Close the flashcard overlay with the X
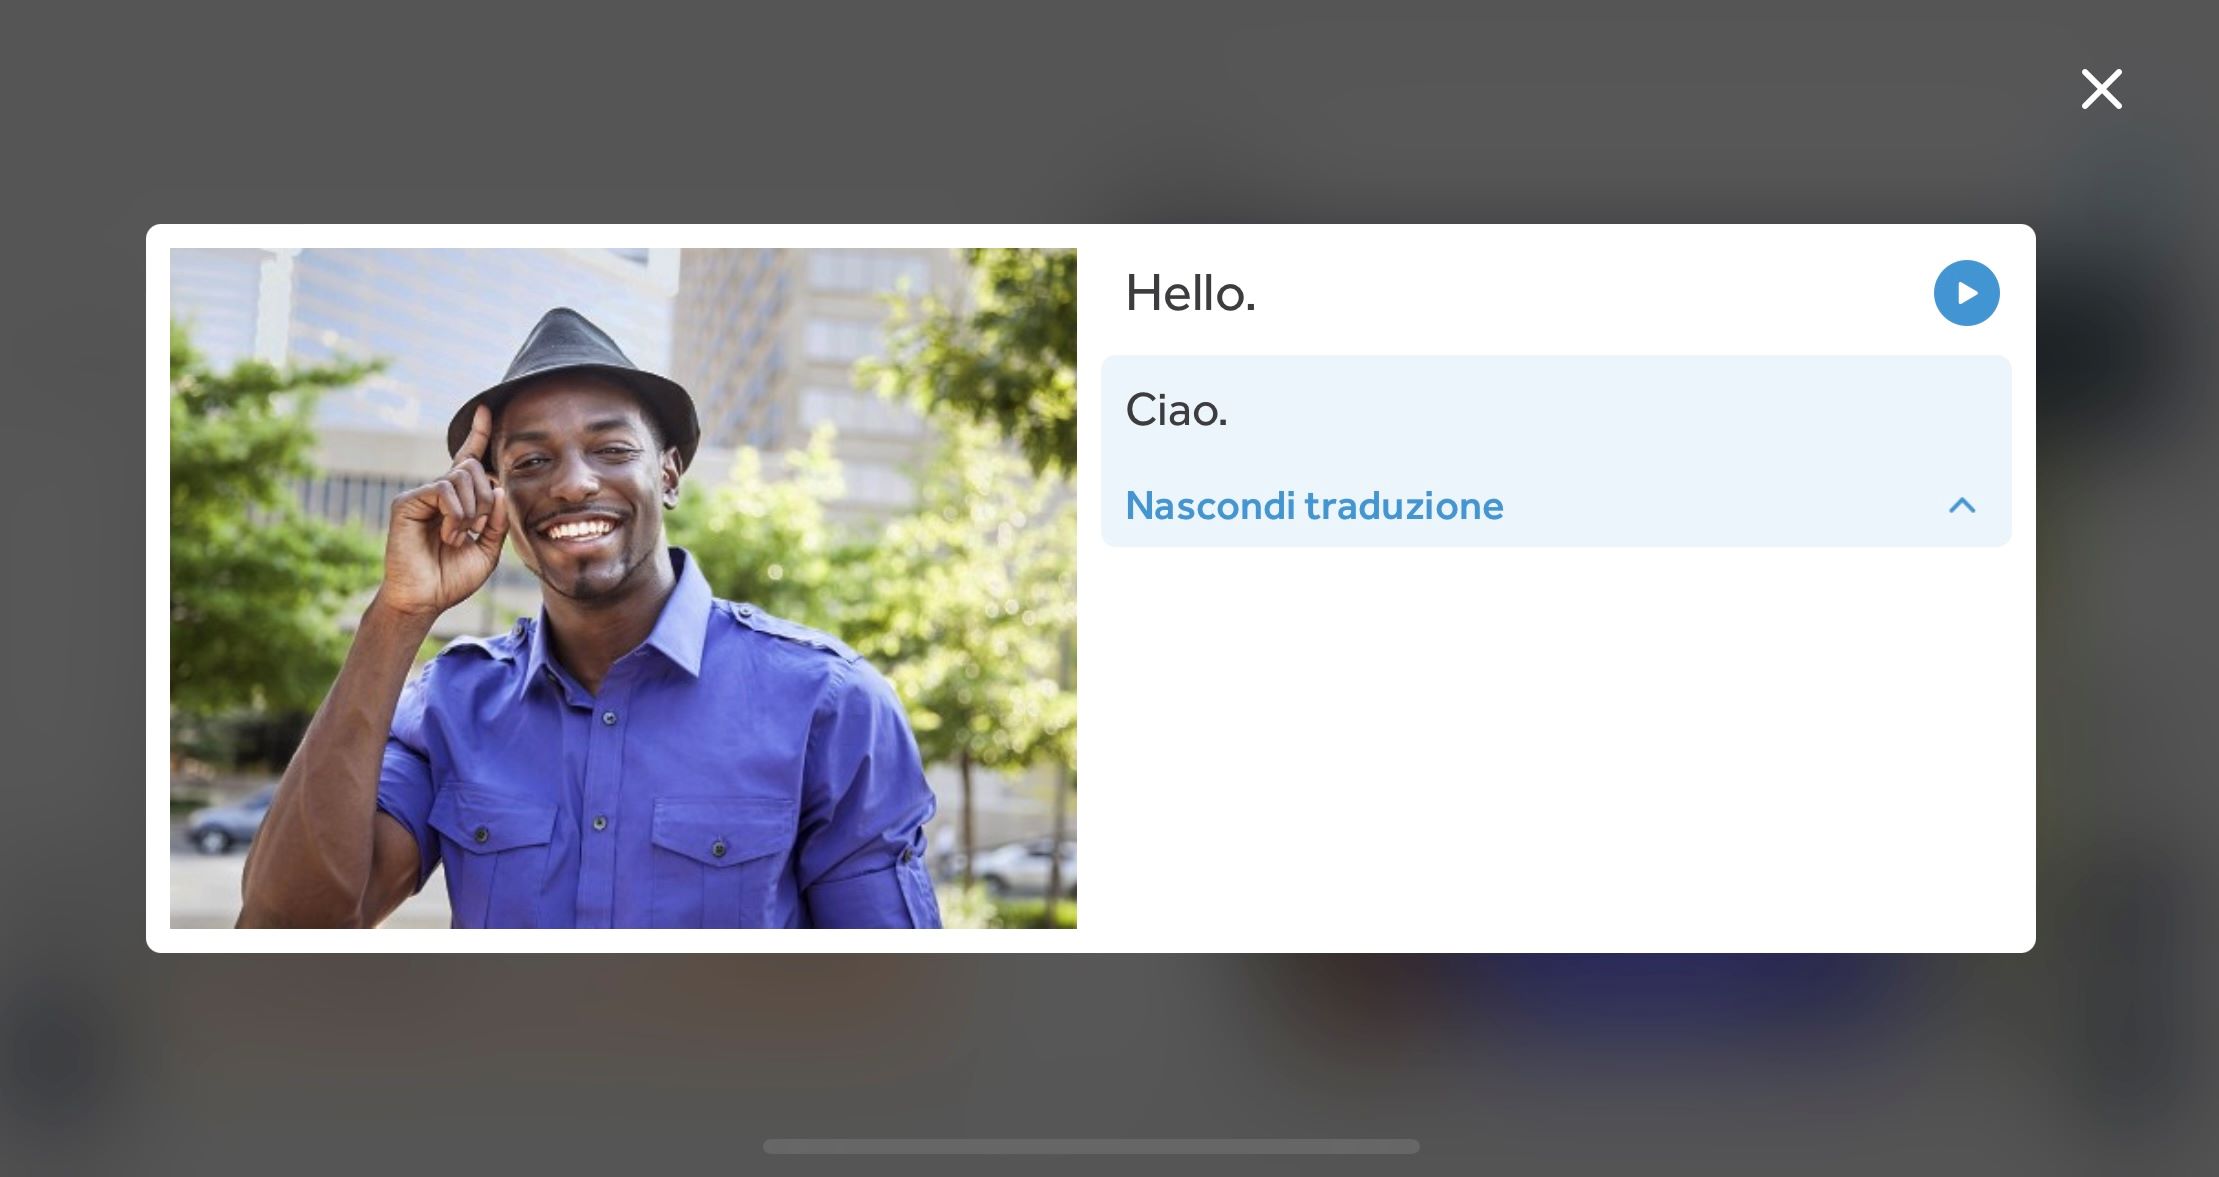 tap(2101, 89)
